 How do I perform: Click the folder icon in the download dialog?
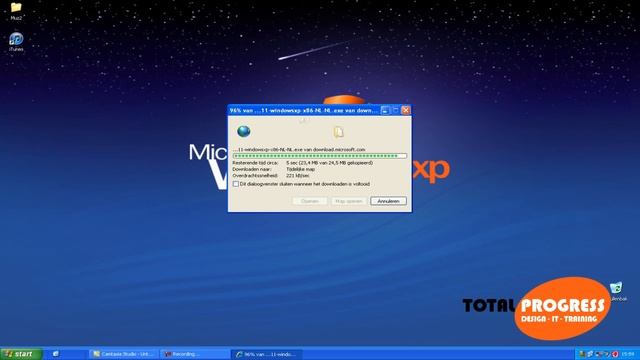point(338,131)
